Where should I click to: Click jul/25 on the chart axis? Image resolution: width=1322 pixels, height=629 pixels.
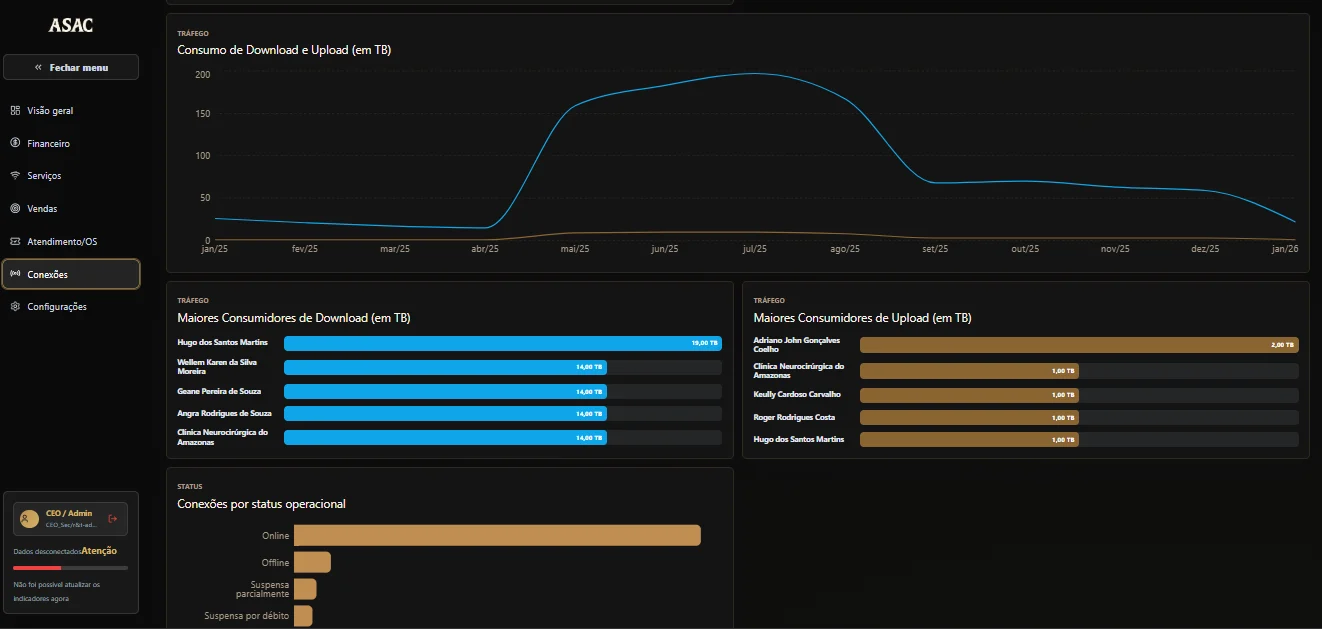(x=755, y=249)
